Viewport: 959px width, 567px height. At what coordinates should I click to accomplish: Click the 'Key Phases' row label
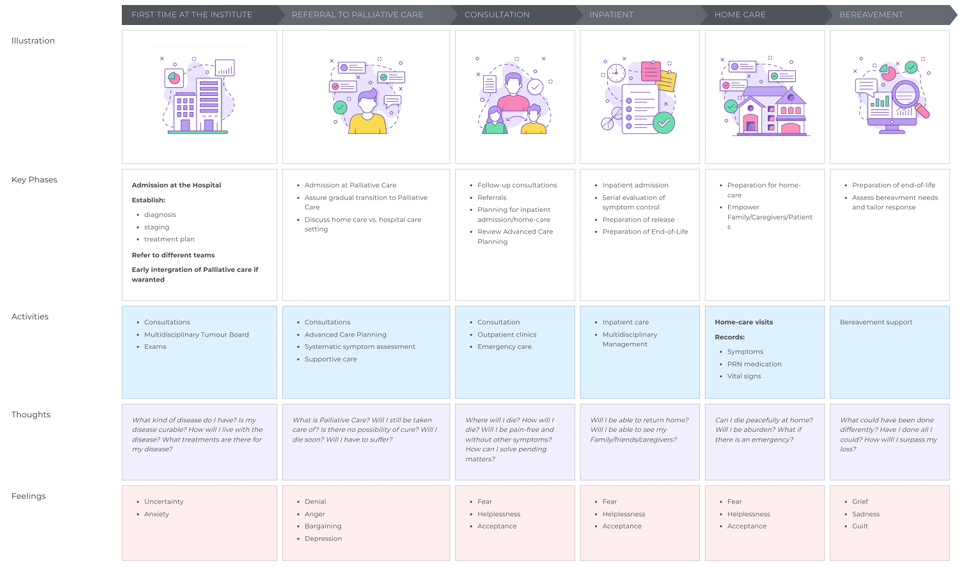coord(34,180)
